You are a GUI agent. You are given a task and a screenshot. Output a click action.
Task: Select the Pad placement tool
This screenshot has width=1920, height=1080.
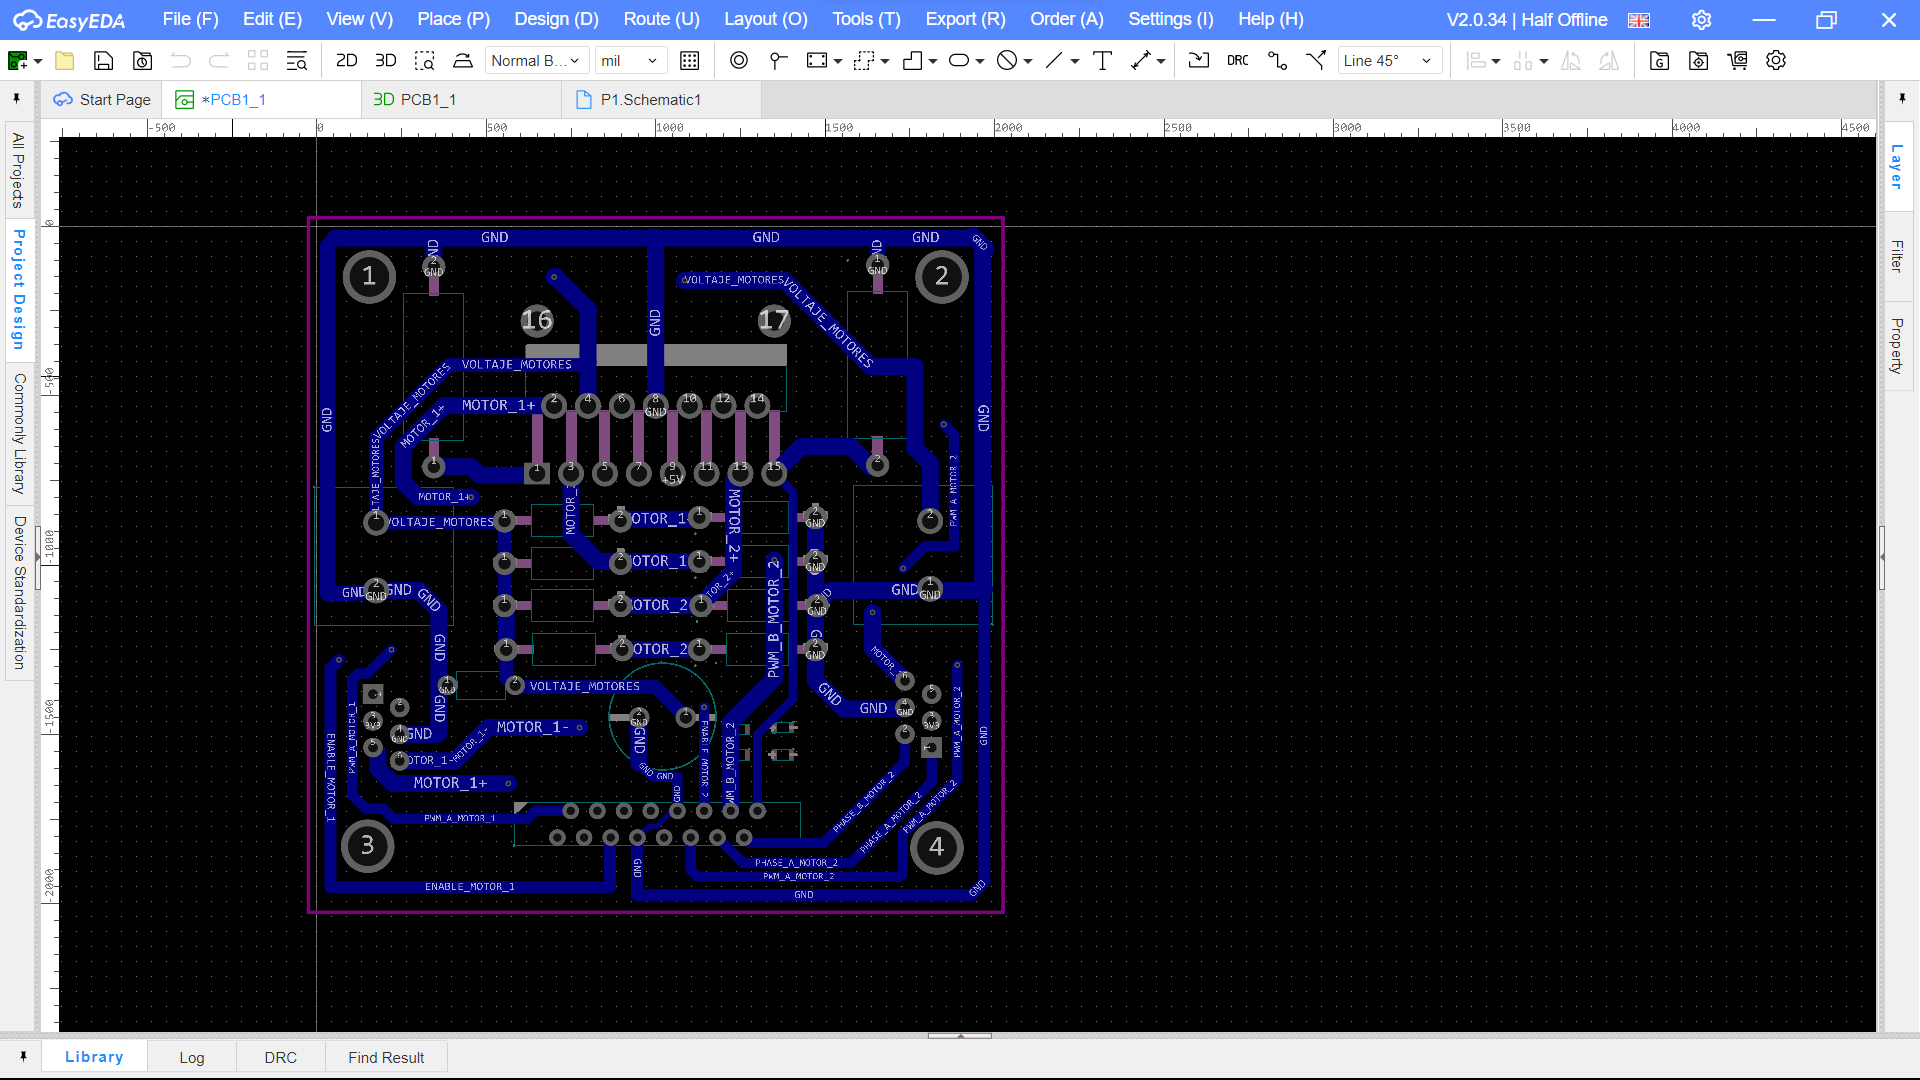click(x=738, y=61)
